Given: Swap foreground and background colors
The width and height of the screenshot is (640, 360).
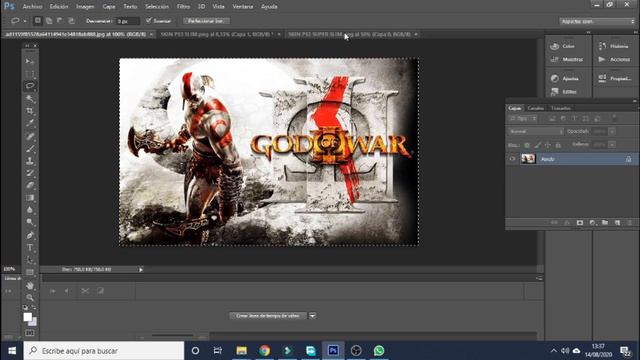Looking at the screenshot, I should pyautogui.click(x=34, y=307).
